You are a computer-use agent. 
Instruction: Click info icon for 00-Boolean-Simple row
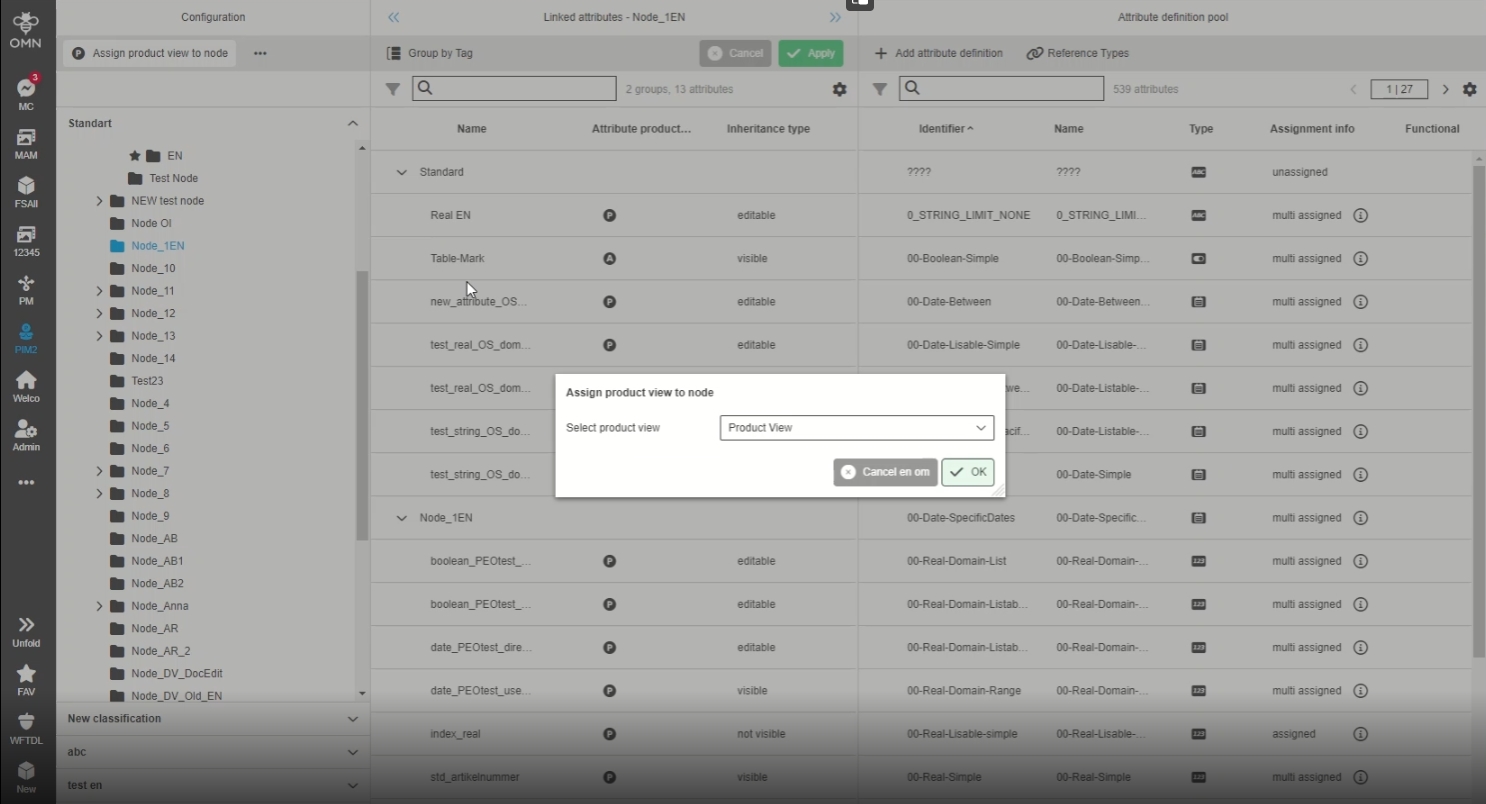click(1360, 258)
